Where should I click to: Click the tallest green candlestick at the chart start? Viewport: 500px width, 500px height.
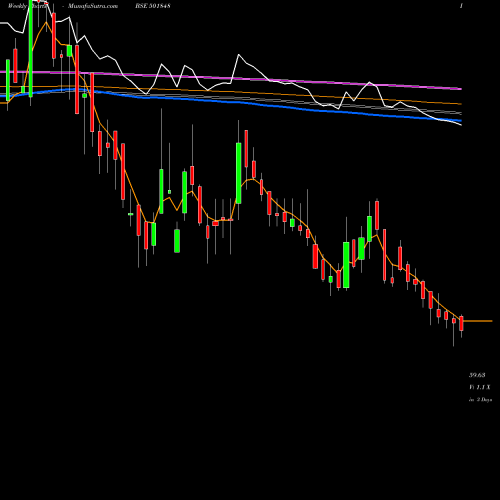point(31,48)
